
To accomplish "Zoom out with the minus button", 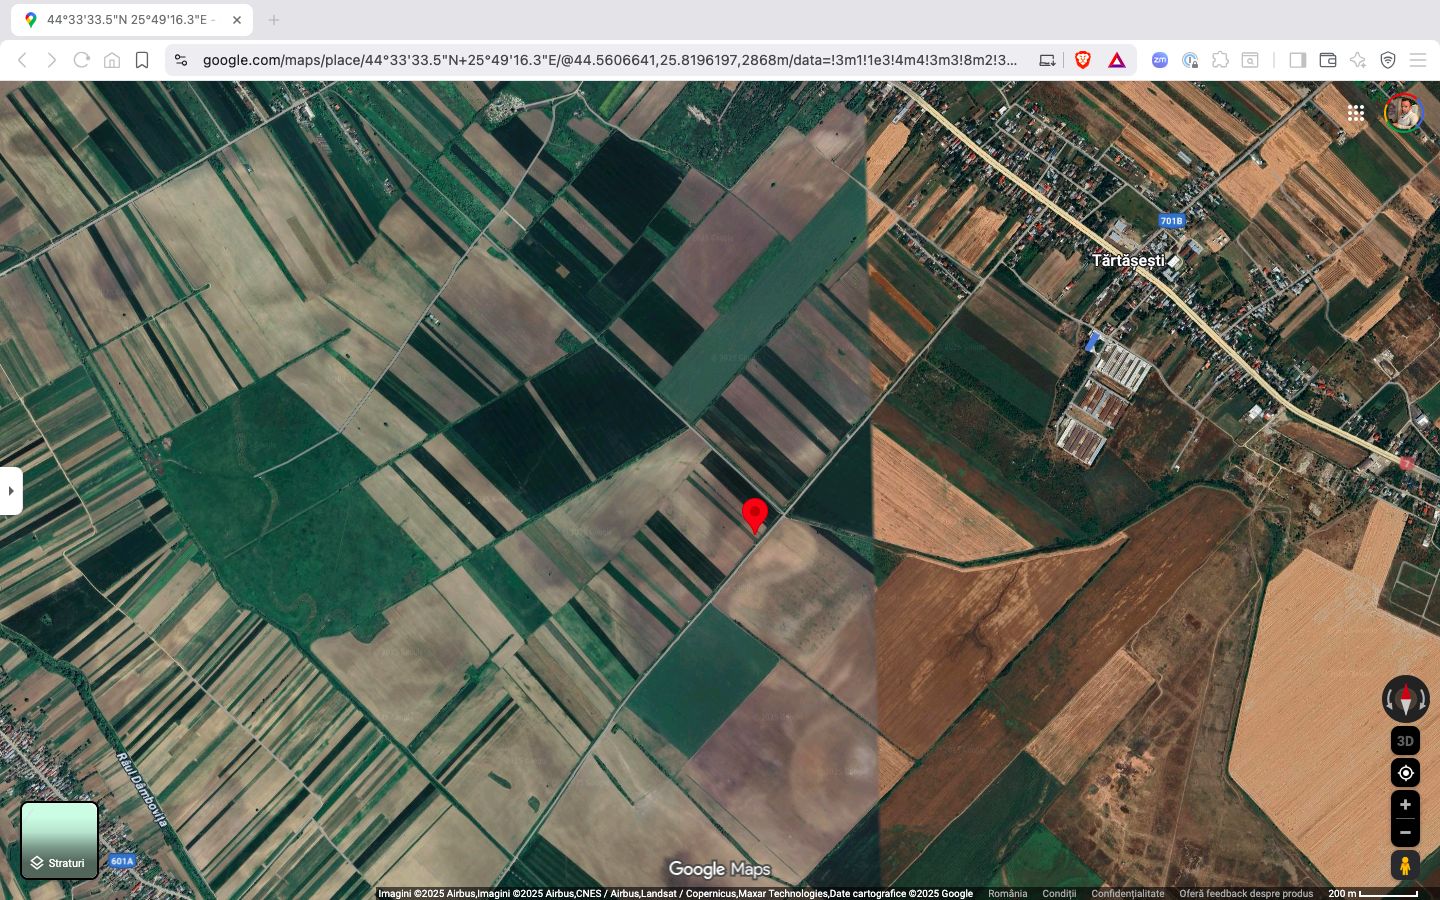I will click(1405, 833).
